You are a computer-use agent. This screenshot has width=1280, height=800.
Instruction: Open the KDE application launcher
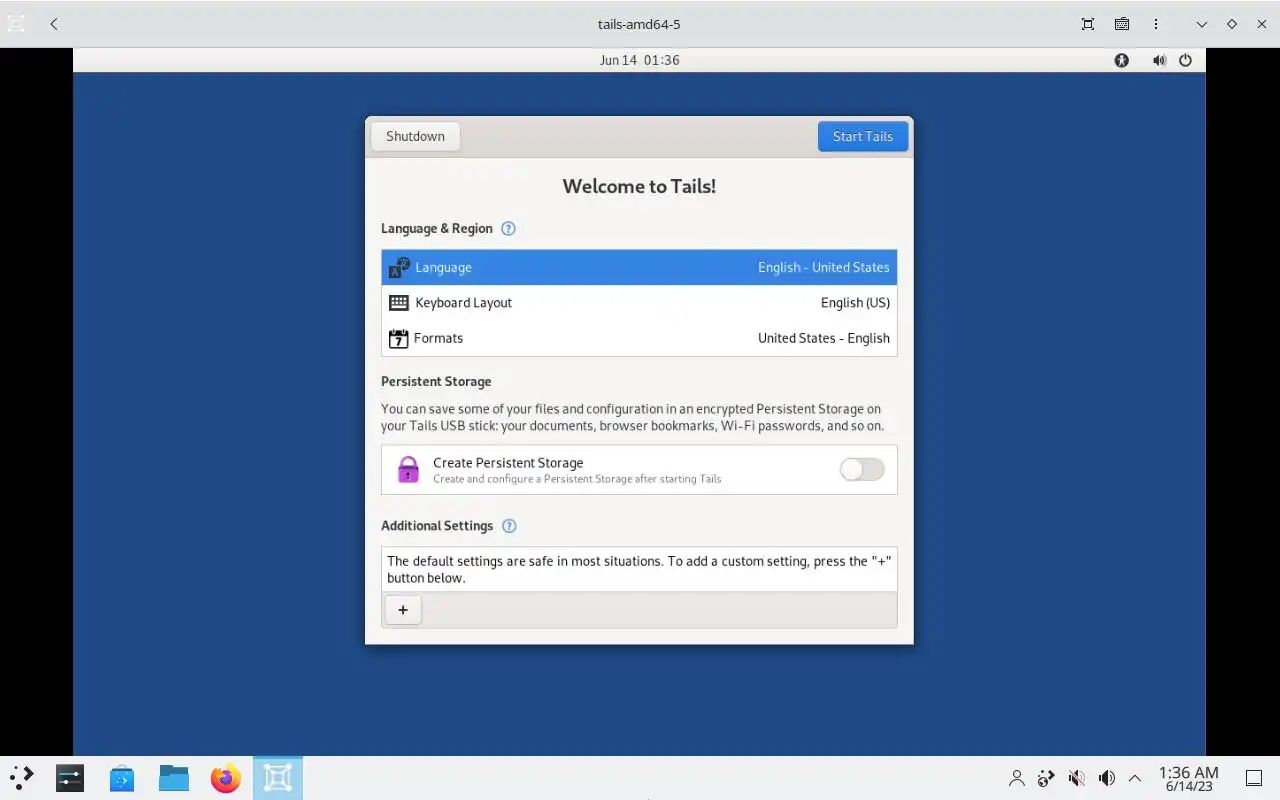22,778
